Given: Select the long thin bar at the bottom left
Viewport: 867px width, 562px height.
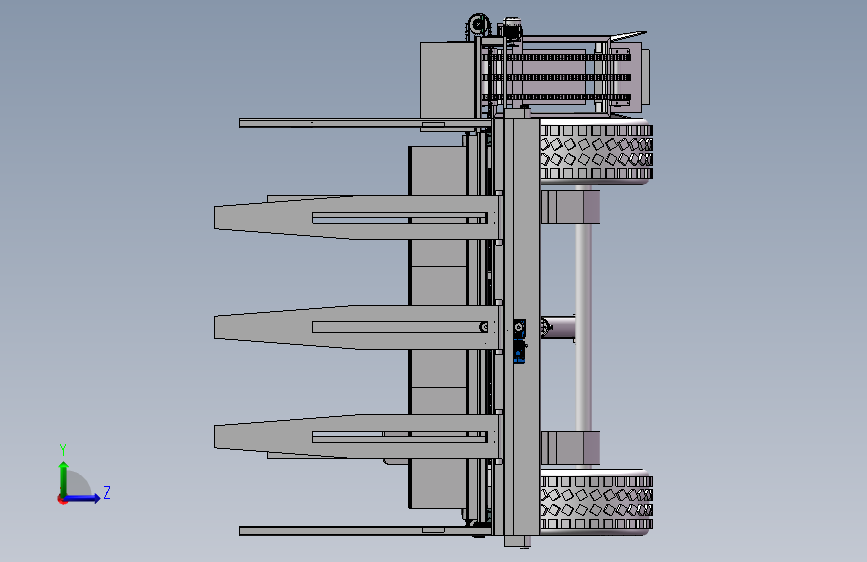Looking at the screenshot, I should point(365,531).
